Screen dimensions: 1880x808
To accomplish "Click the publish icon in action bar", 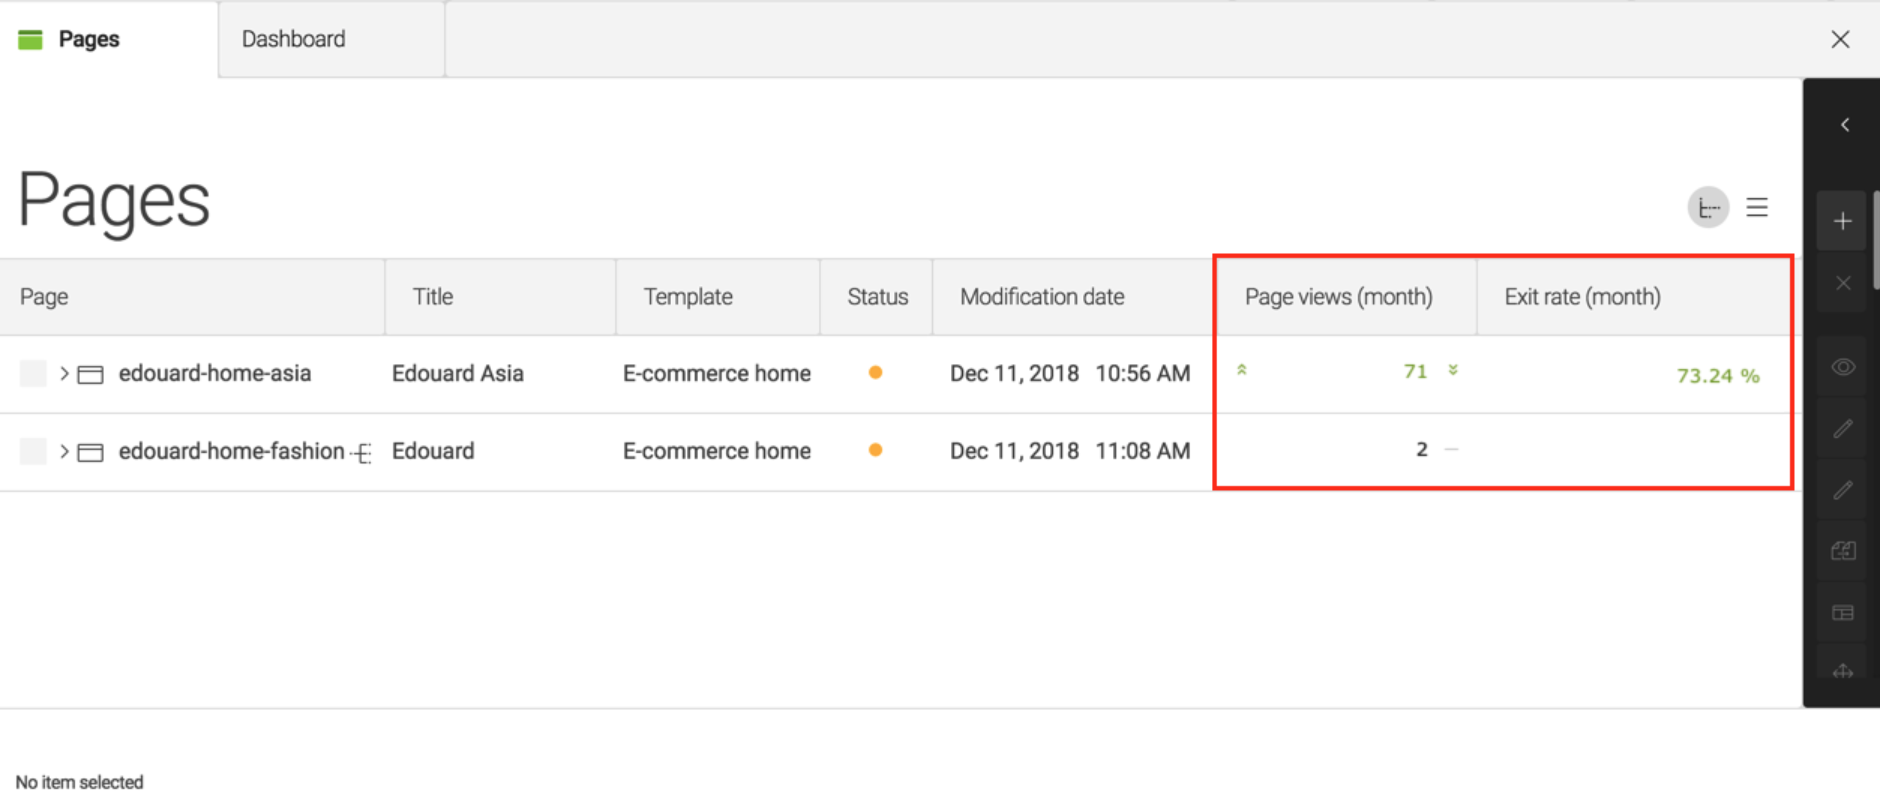I will point(1842,551).
